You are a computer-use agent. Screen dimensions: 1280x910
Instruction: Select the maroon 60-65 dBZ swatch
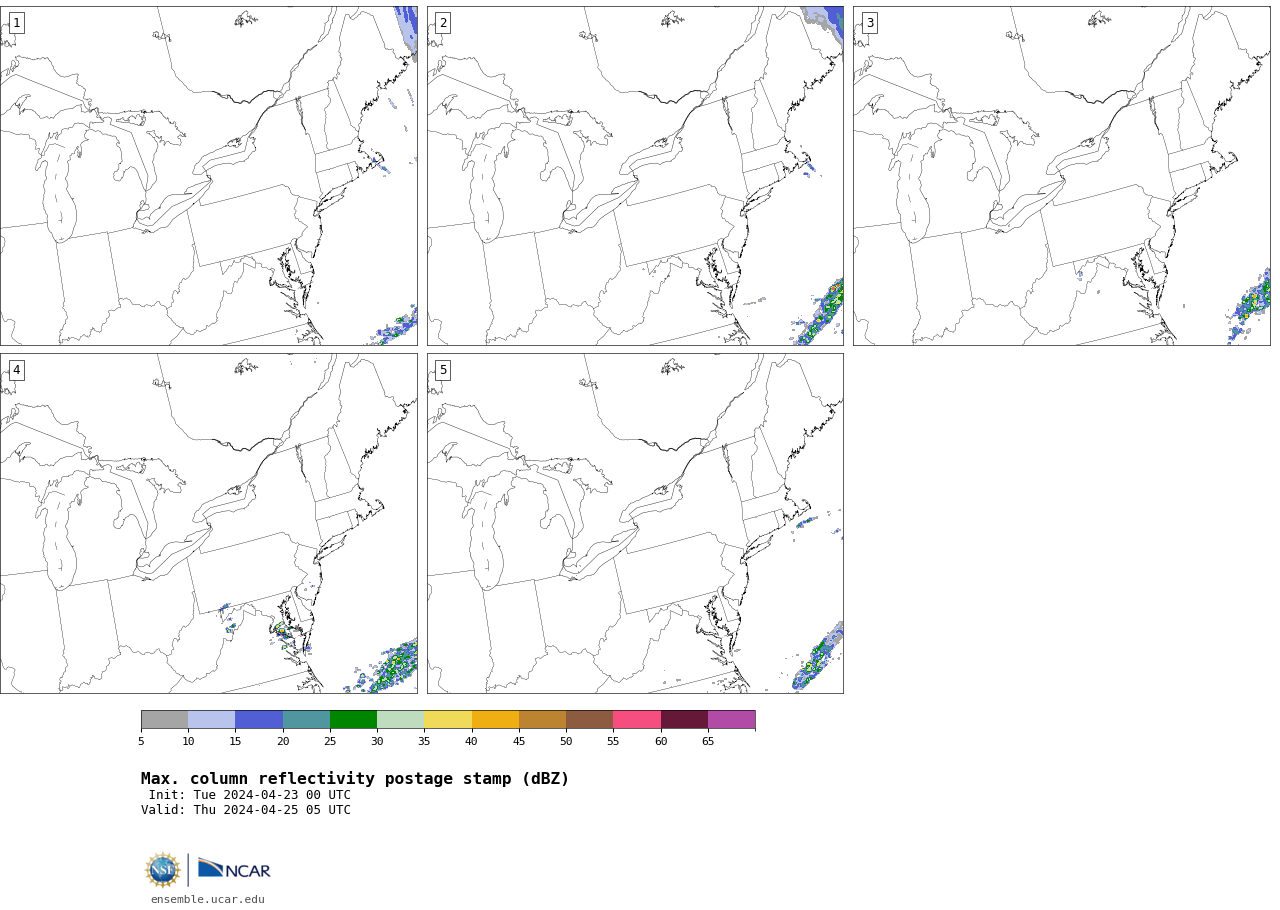684,720
